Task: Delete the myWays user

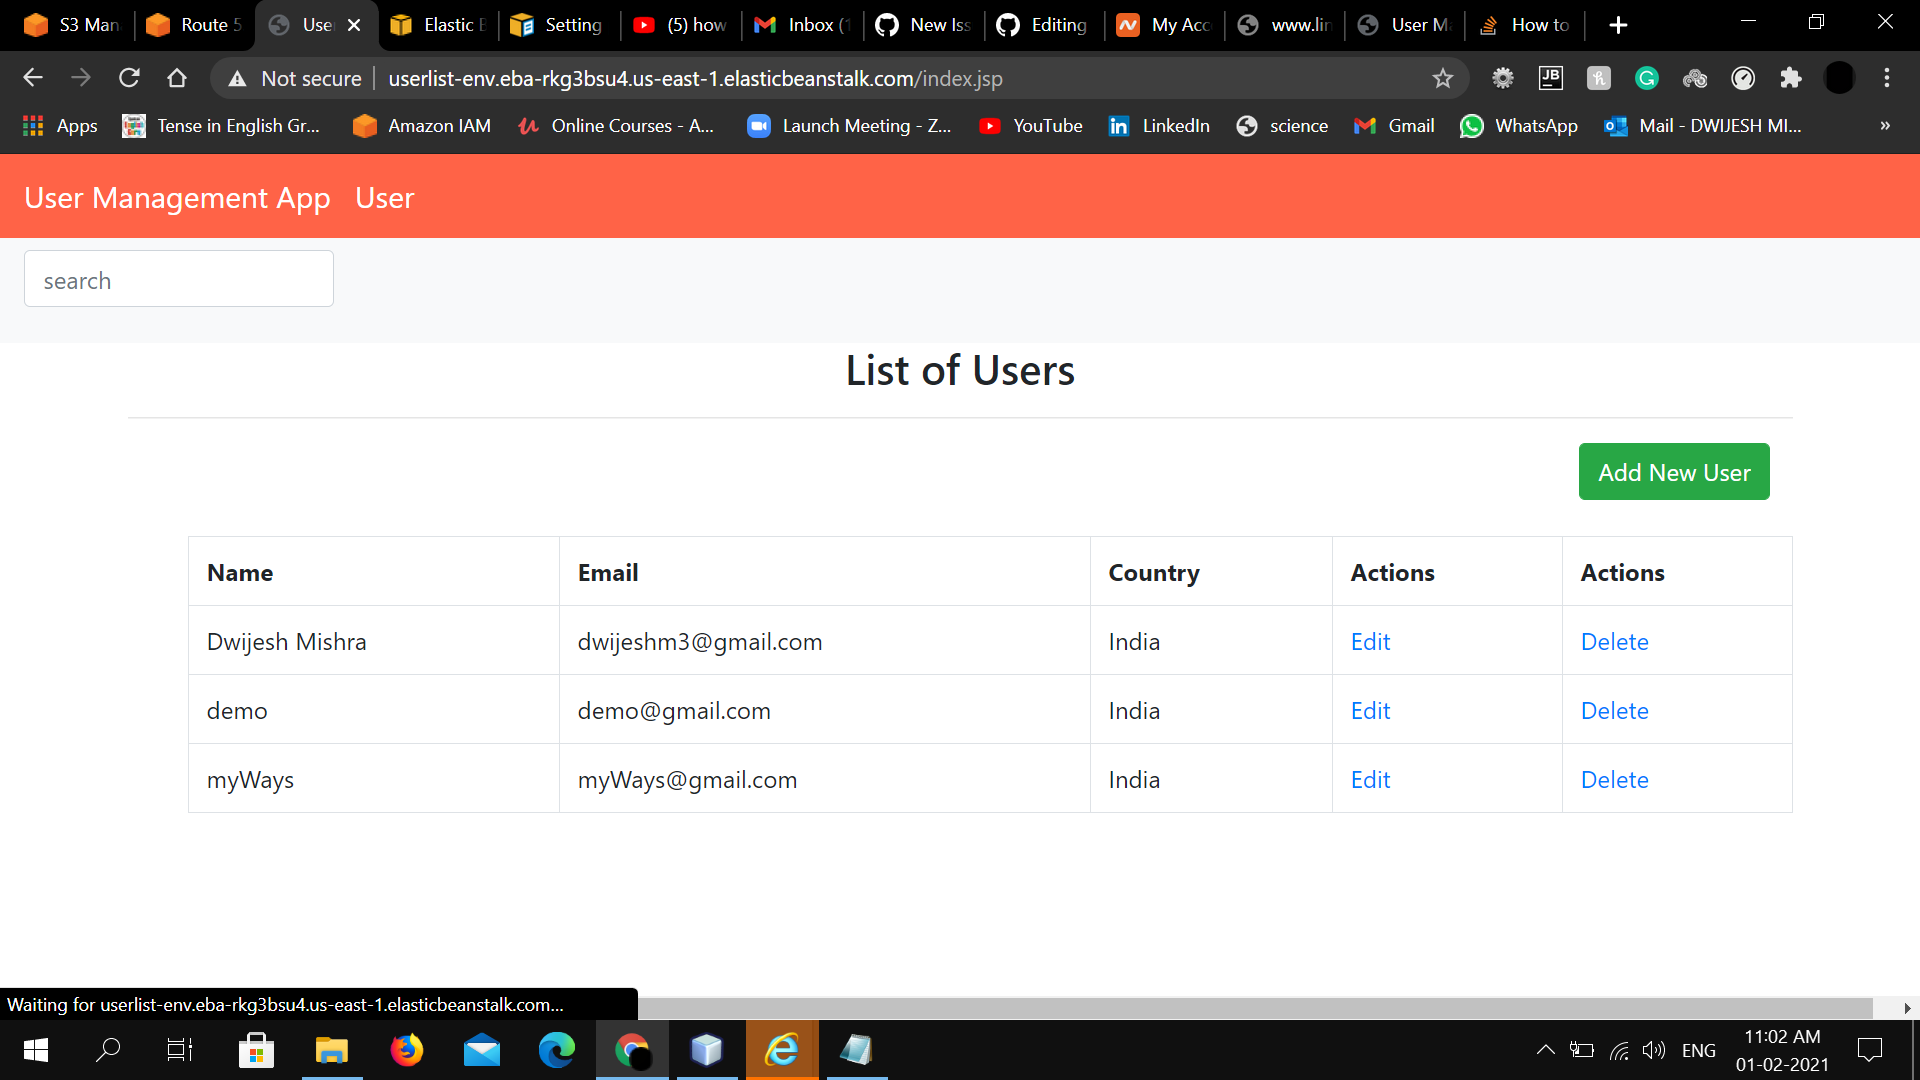Action: pos(1614,780)
